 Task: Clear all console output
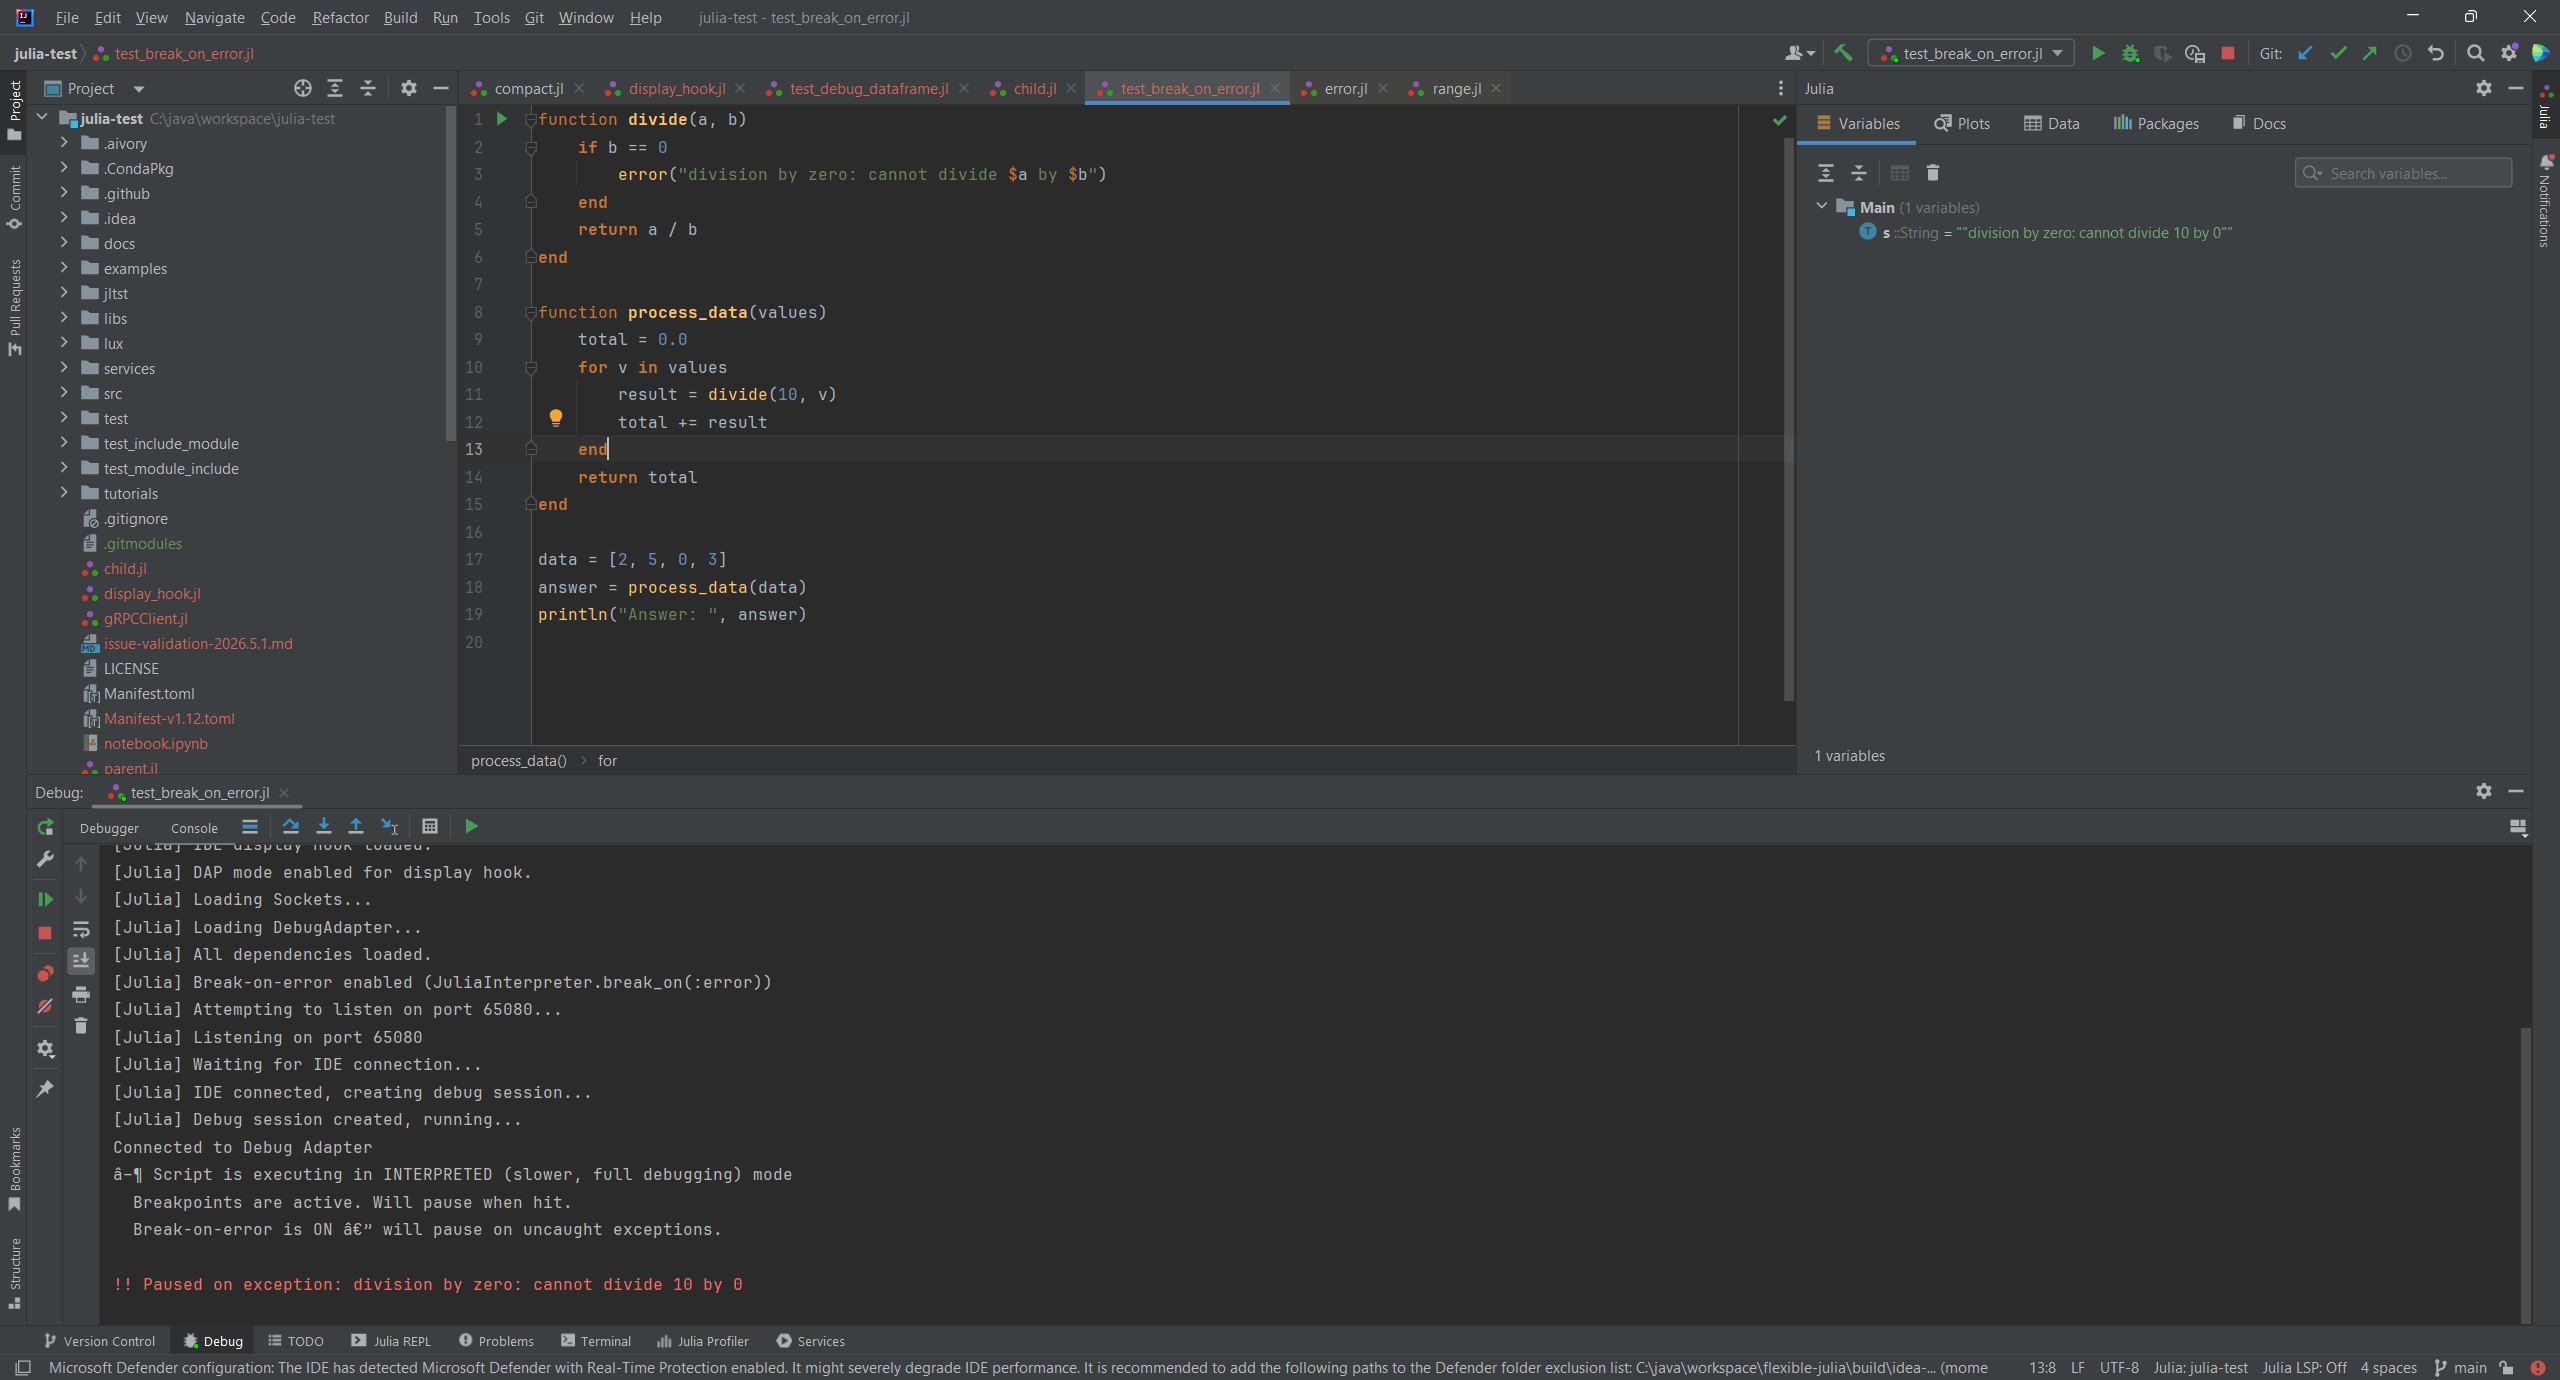pos(81,1026)
